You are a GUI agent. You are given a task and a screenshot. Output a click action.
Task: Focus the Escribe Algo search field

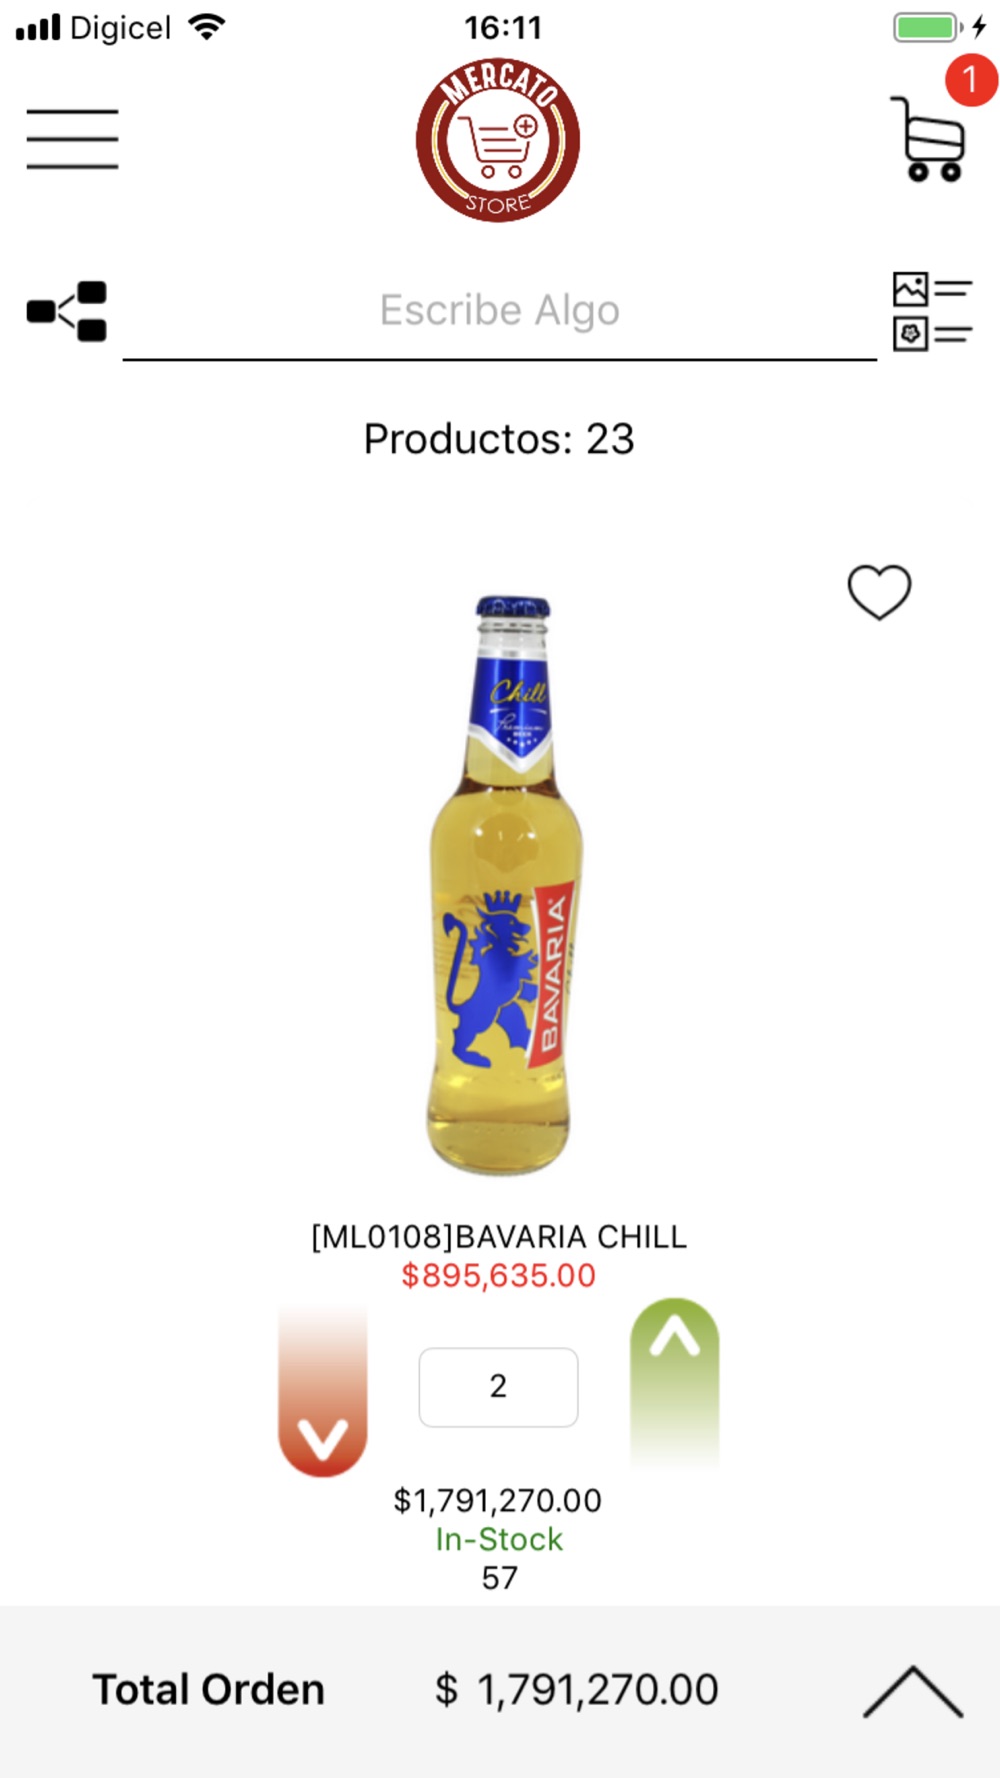tap(500, 312)
